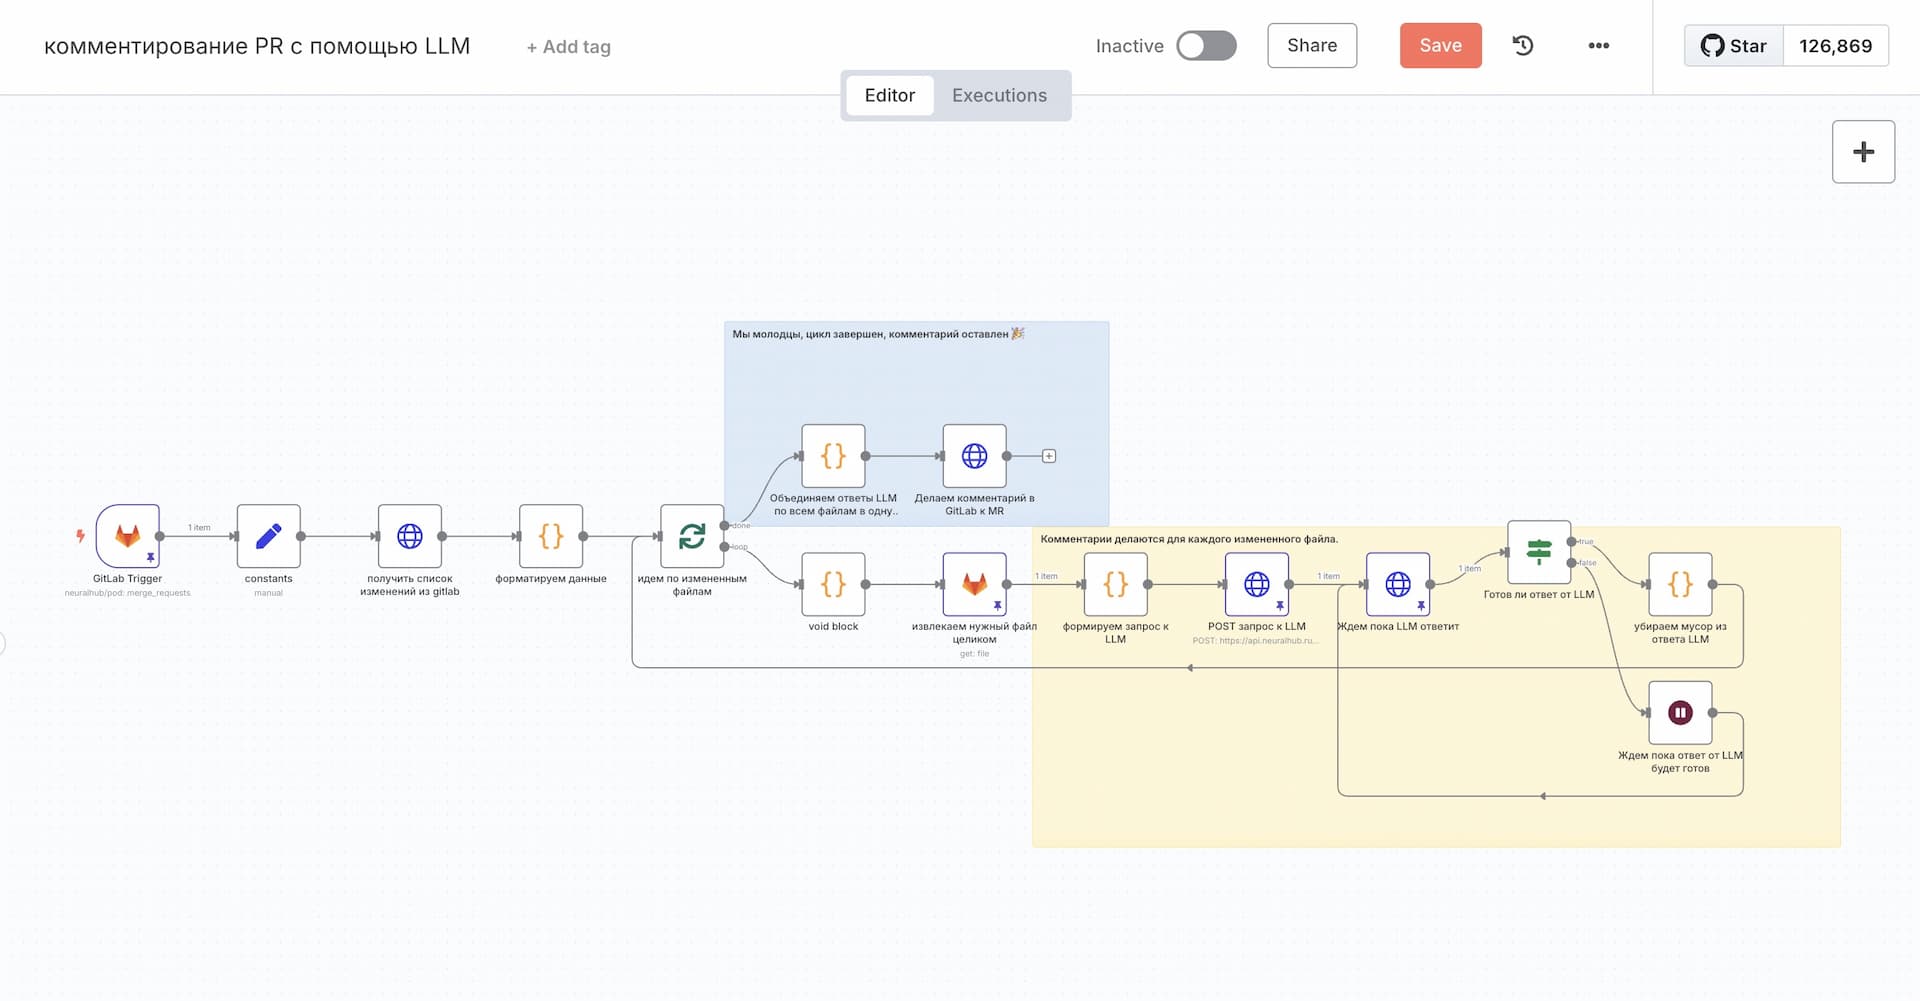Click the workflow title 'комментирование PR с помощью LLM'
The width and height of the screenshot is (1920, 1001).
click(x=257, y=46)
